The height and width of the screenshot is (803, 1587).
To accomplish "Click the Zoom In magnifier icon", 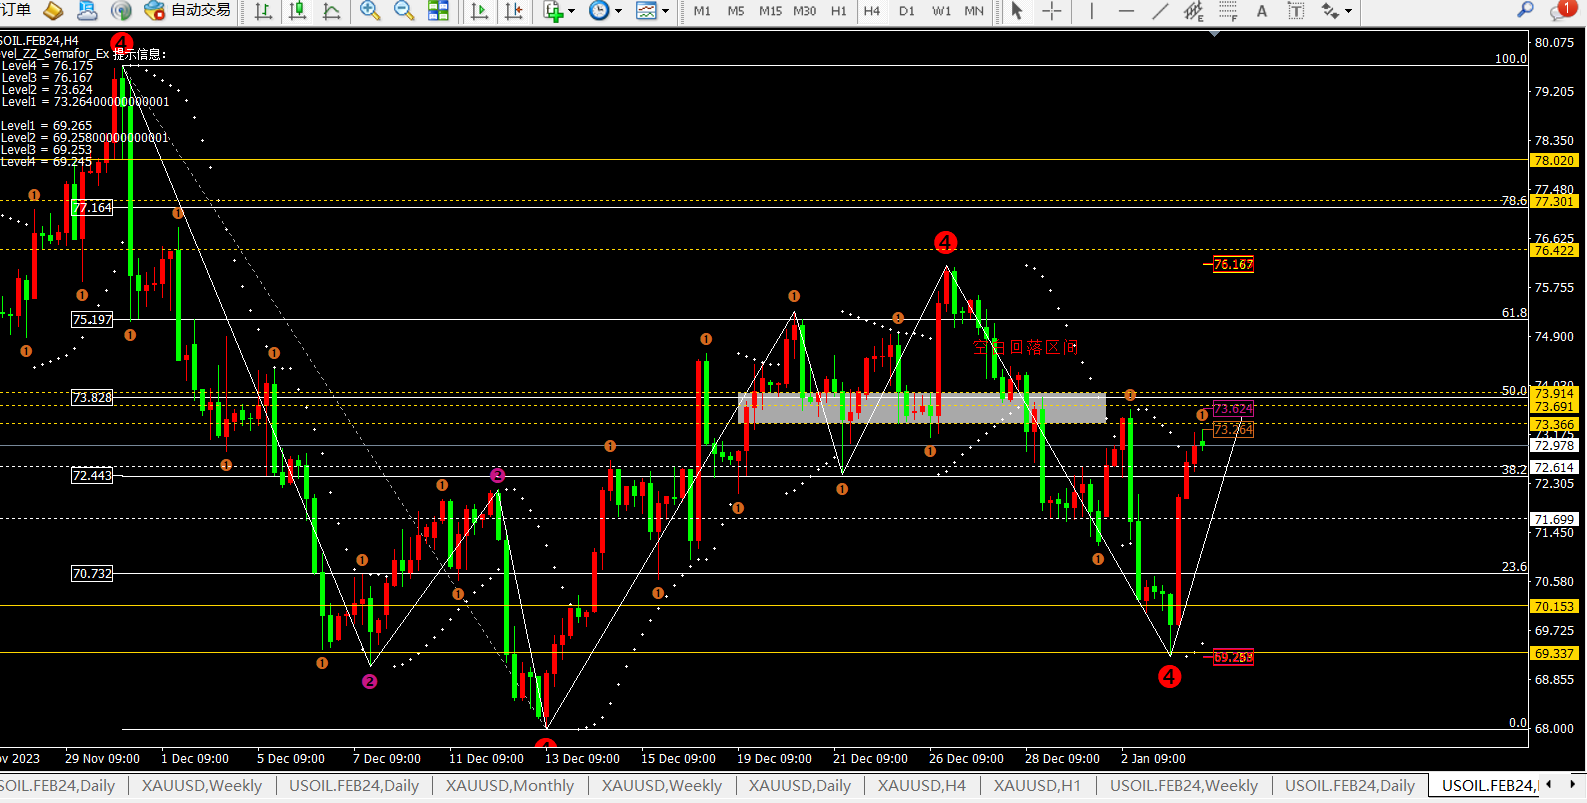I will (x=369, y=11).
